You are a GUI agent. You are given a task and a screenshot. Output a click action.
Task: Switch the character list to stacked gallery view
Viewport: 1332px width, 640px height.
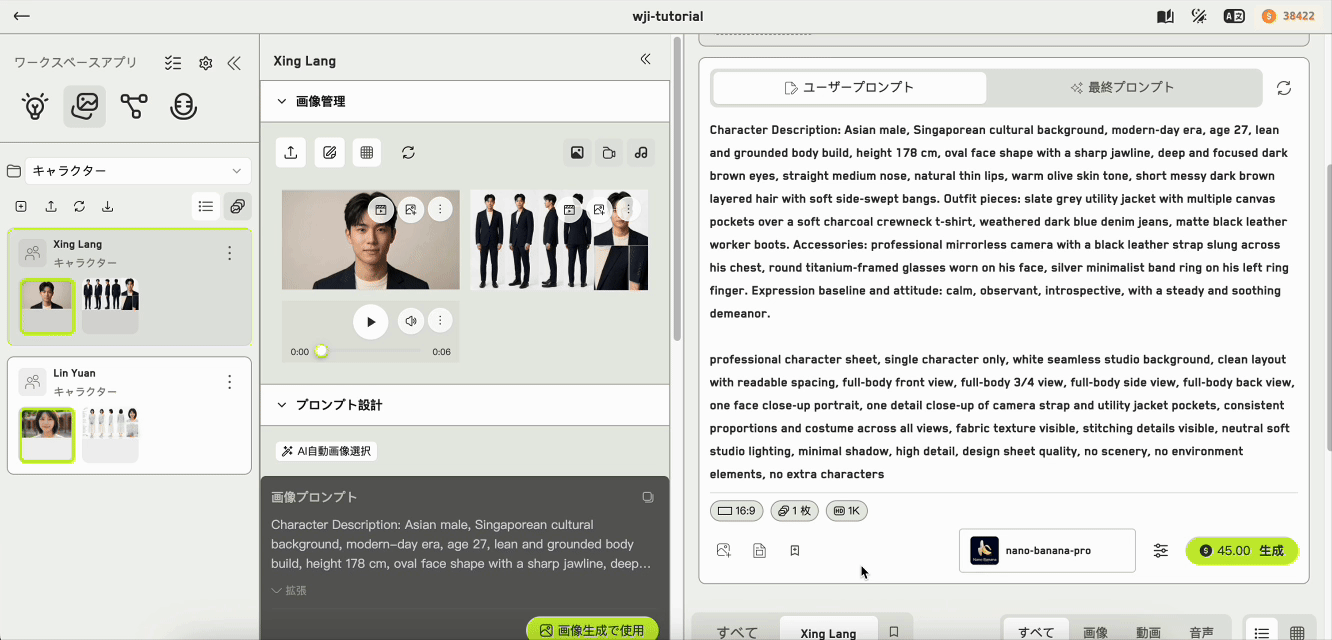(x=238, y=207)
